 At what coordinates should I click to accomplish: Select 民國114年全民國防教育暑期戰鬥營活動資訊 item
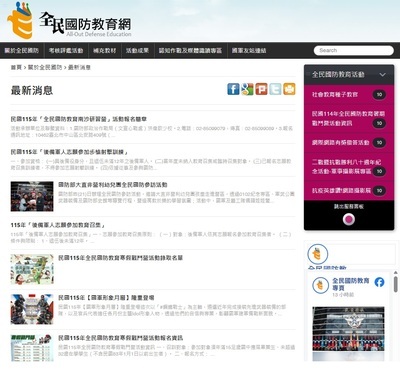[349, 118]
